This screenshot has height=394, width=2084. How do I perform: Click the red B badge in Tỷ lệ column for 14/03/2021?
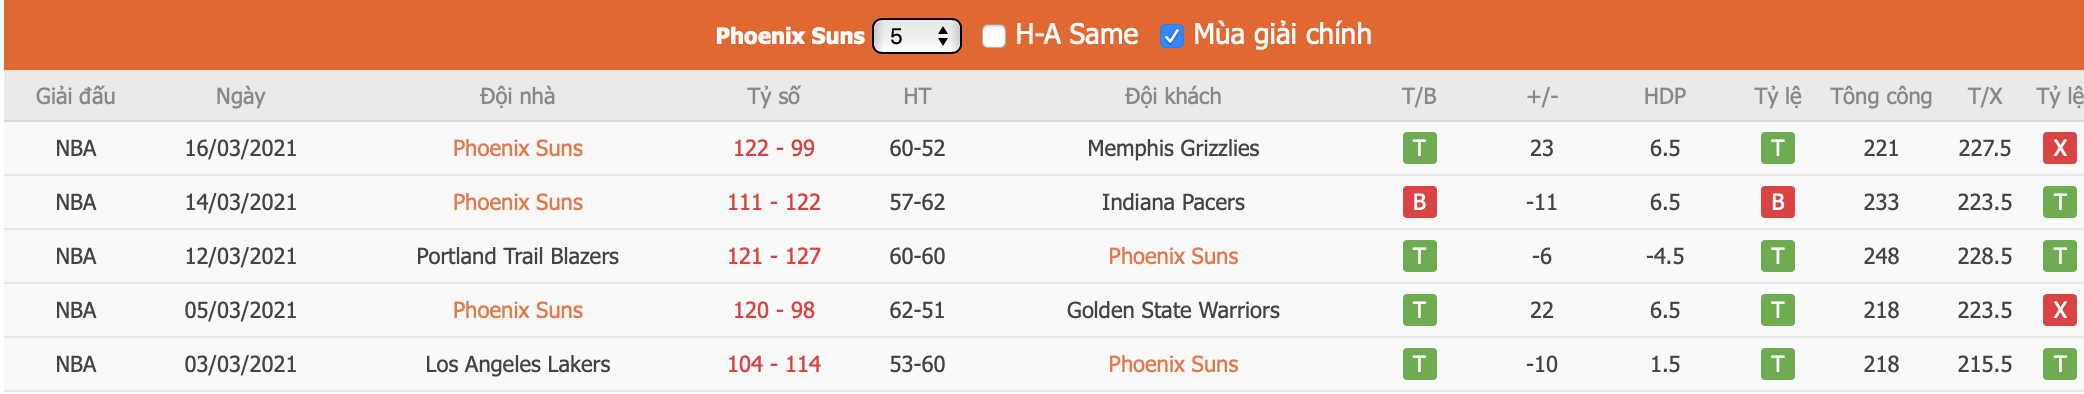(1777, 202)
